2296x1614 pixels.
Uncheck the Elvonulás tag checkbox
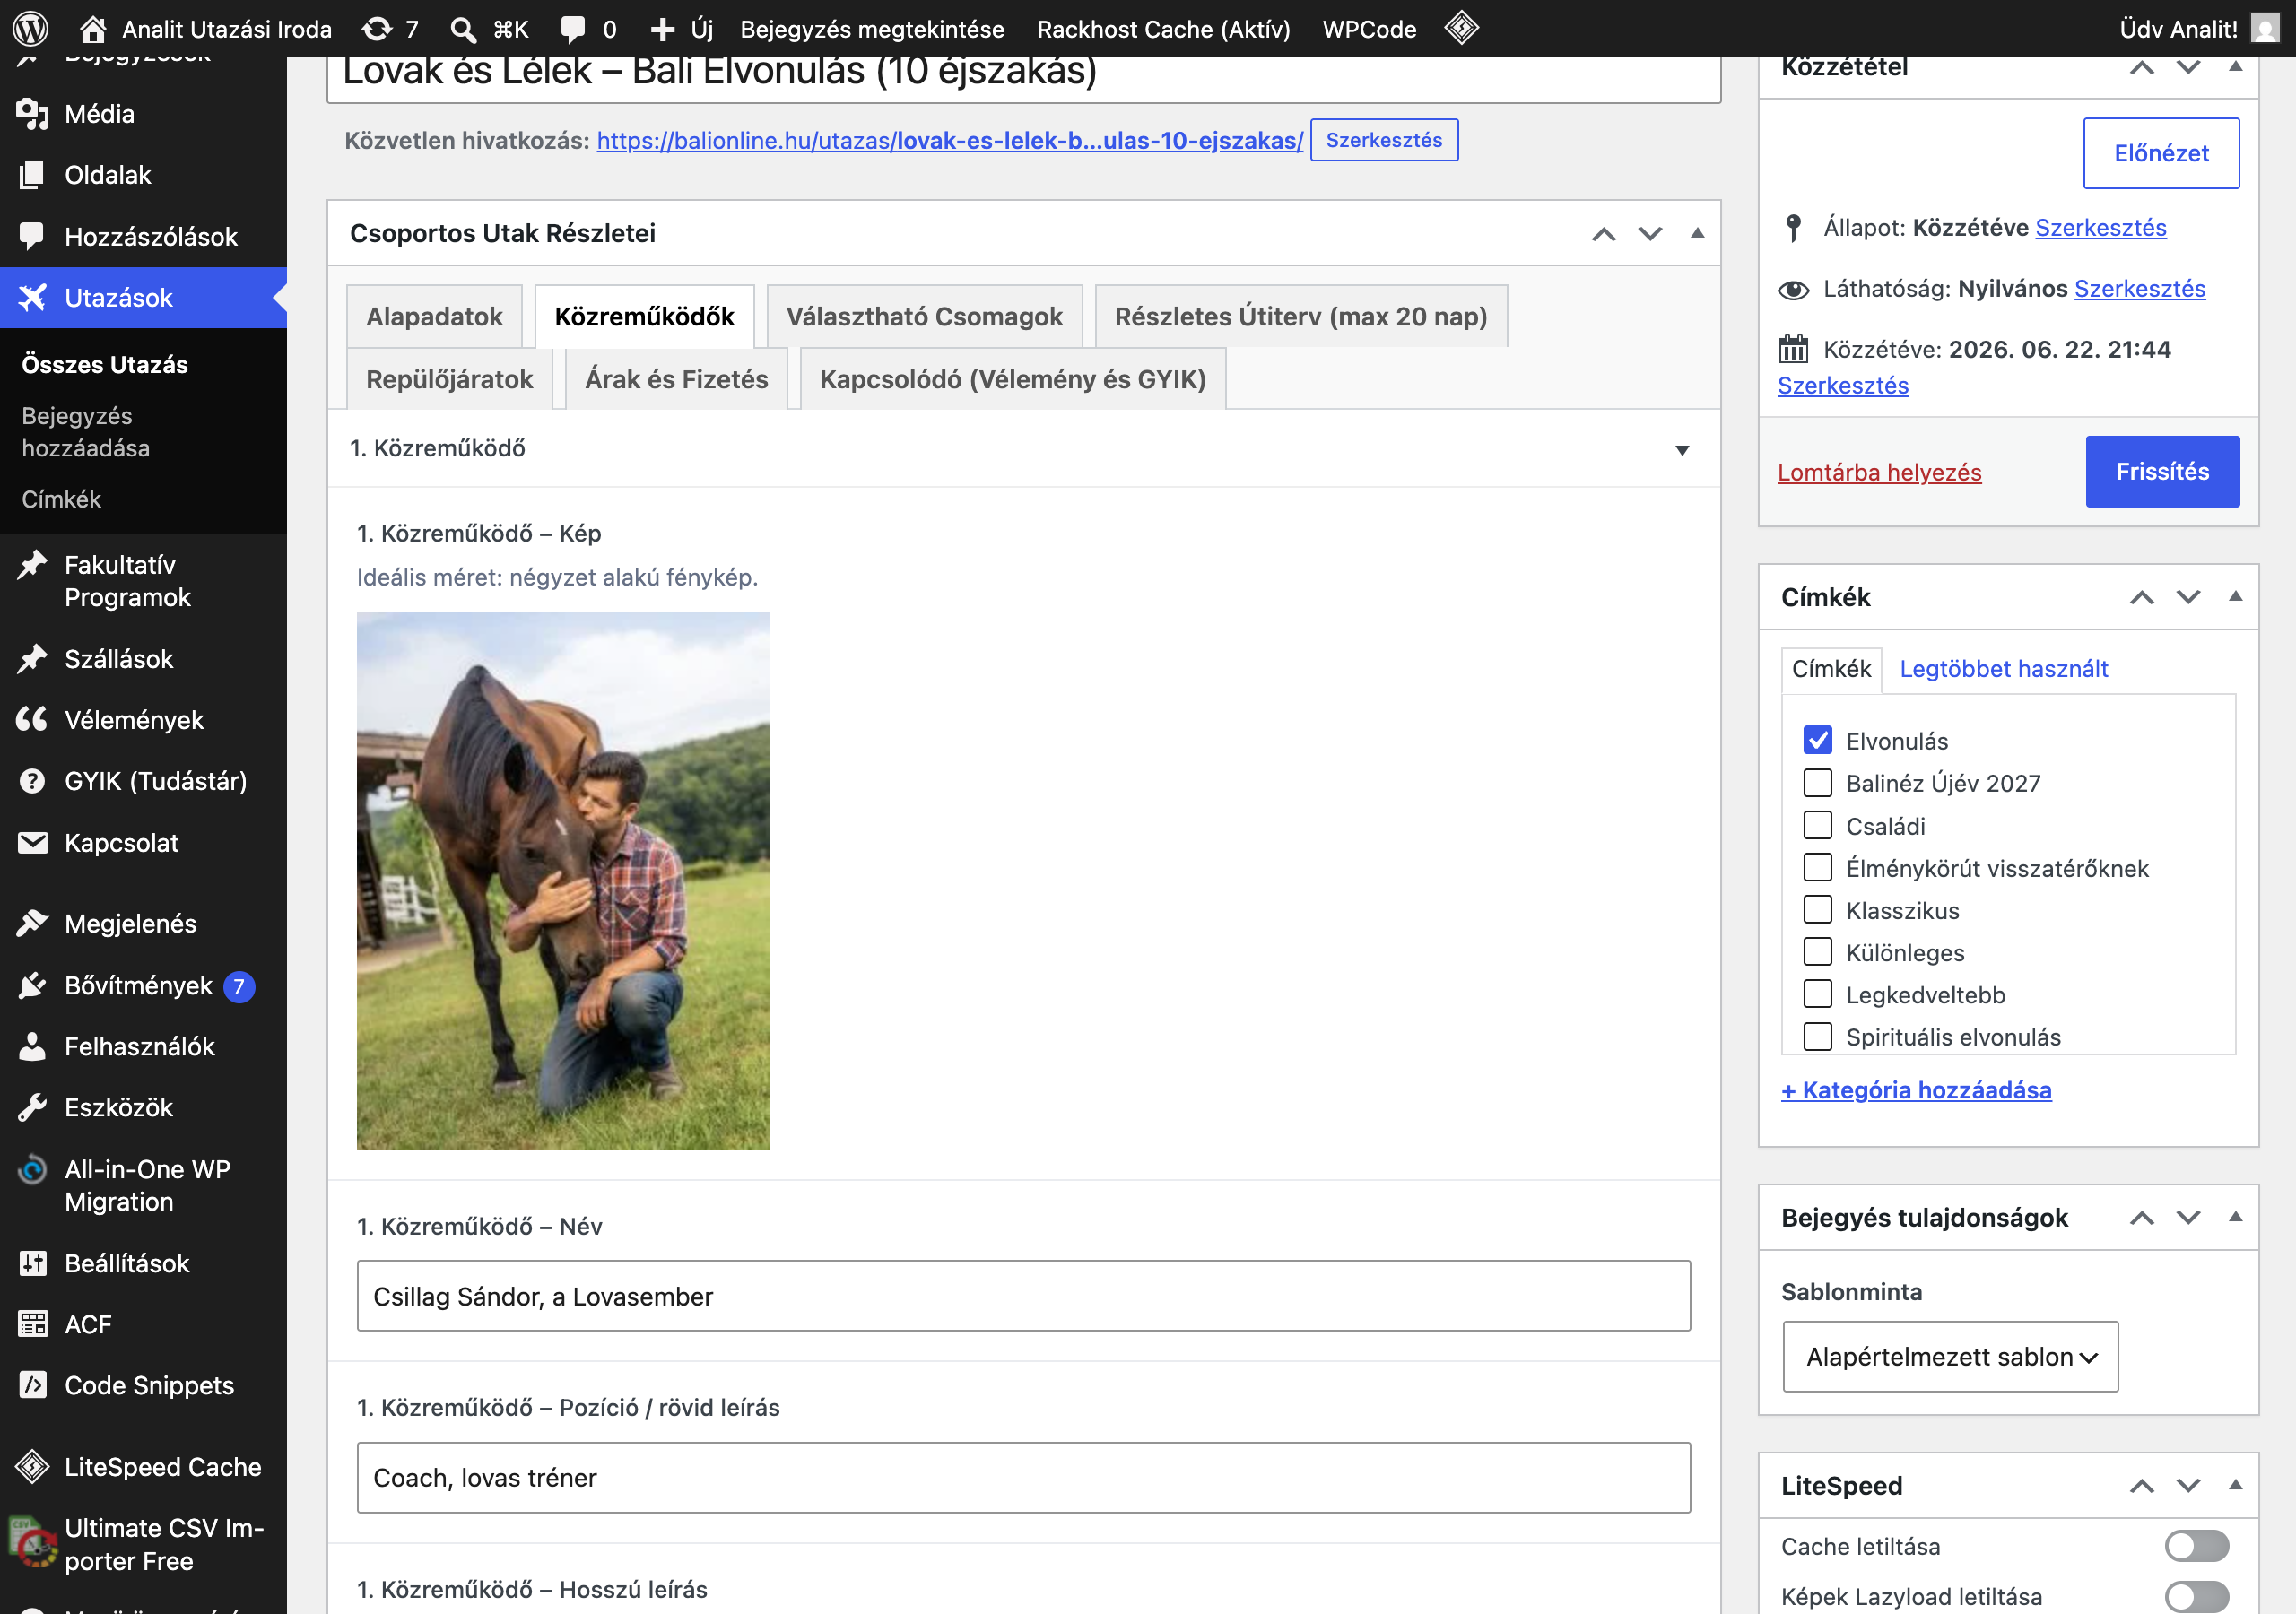pyautogui.click(x=1817, y=740)
